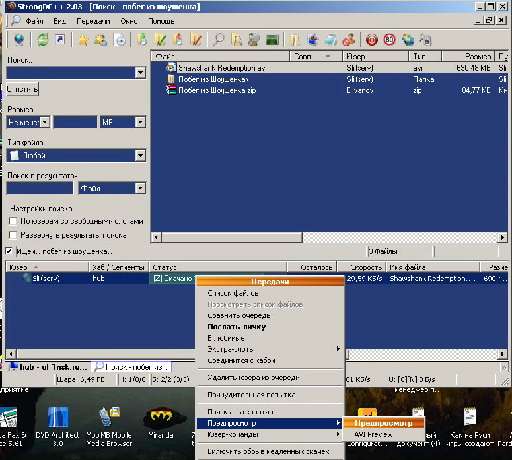This screenshot has height=460, width=512.
Task: Click the search spy toolbar icon
Action: pyautogui.click(x=254, y=40)
